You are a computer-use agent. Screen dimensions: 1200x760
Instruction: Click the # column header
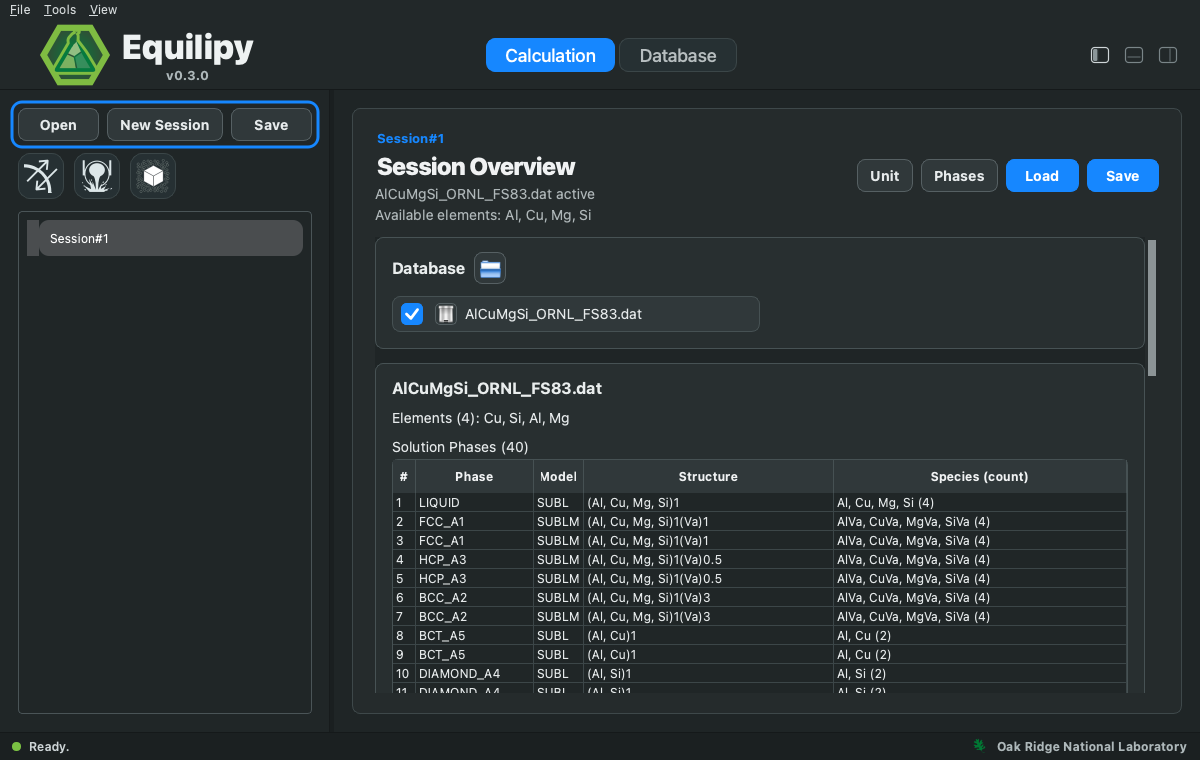click(404, 476)
